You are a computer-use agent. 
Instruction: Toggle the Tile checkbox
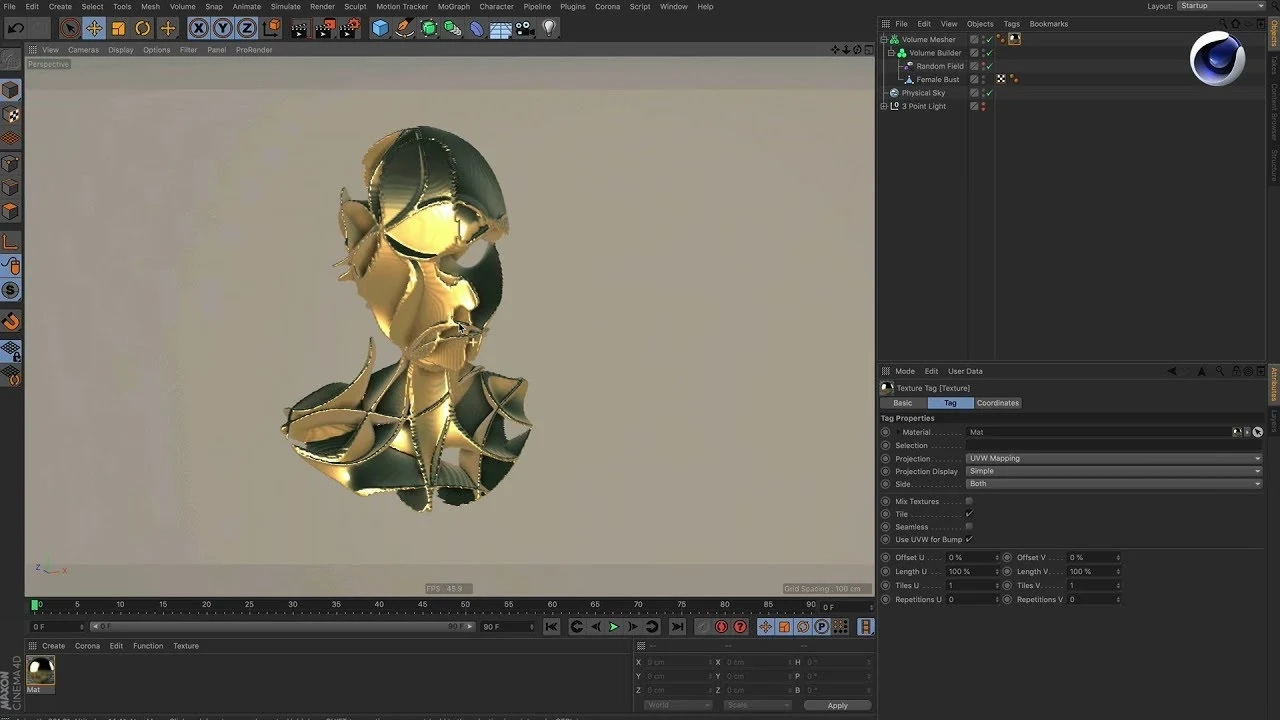(x=970, y=514)
